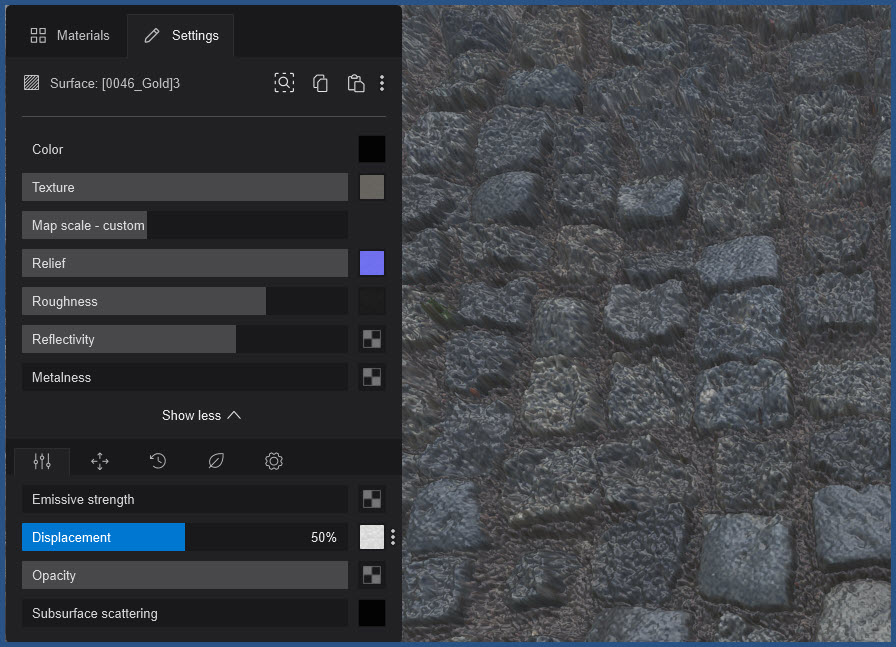Copy the surface material settings
896x647 pixels.
tap(320, 83)
